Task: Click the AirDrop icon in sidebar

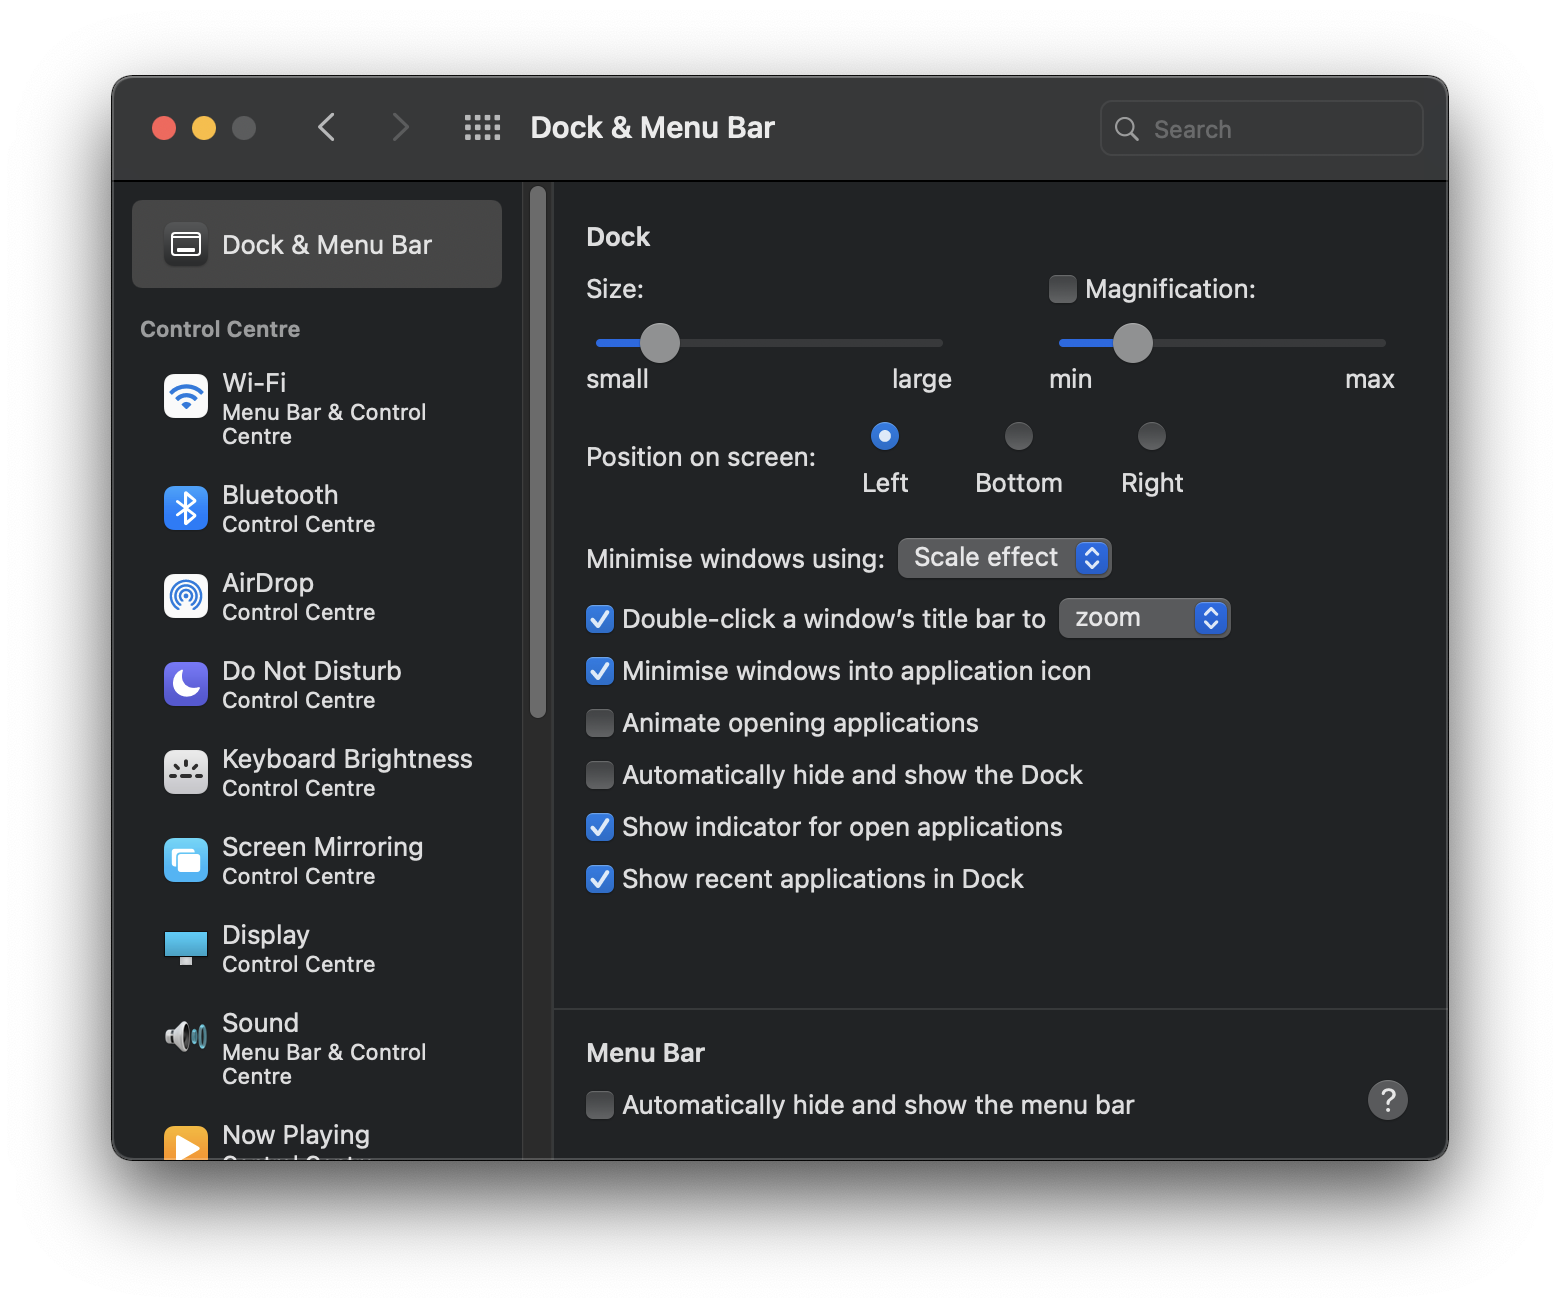Action: [x=186, y=596]
